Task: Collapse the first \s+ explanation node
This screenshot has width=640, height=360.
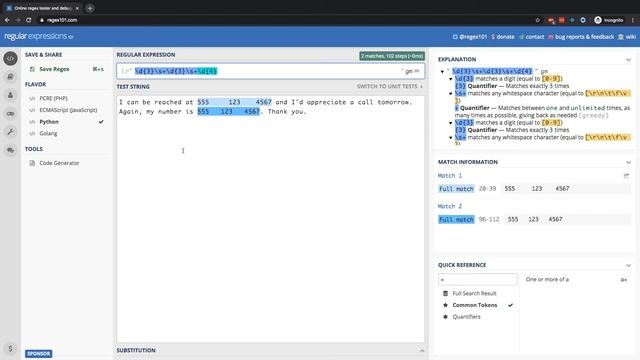Action: coord(451,93)
